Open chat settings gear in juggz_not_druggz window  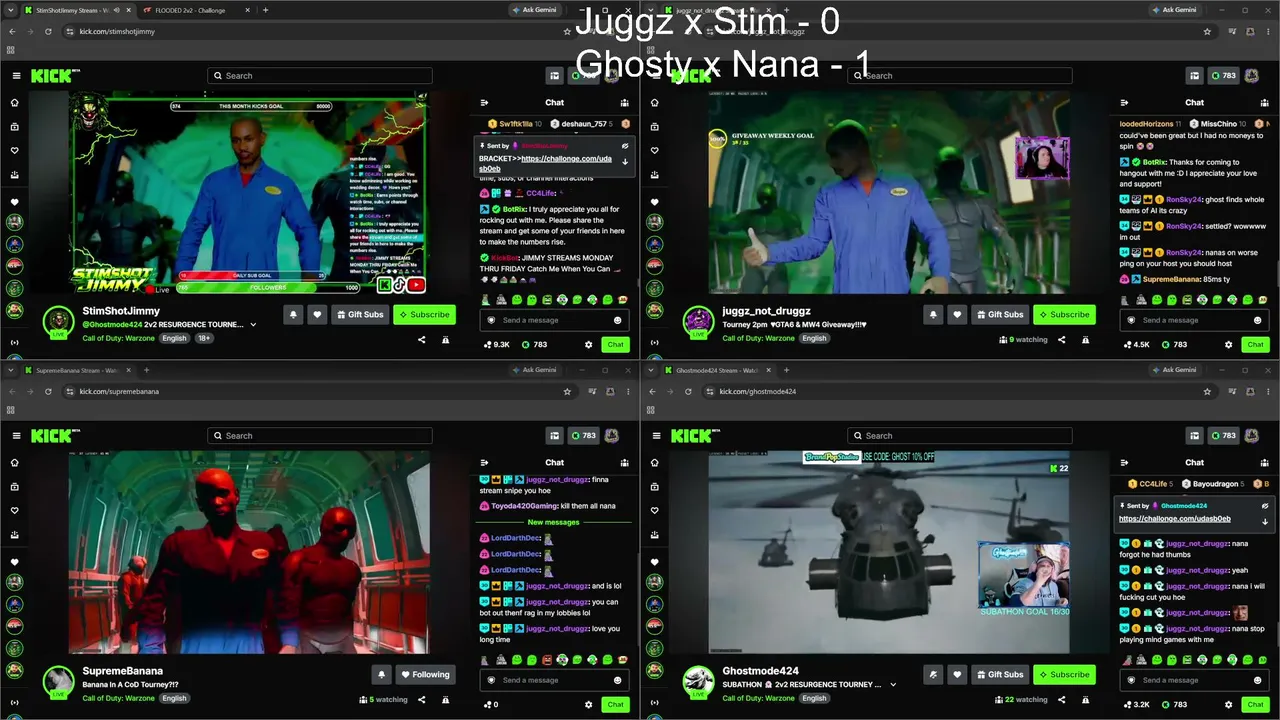1228,344
